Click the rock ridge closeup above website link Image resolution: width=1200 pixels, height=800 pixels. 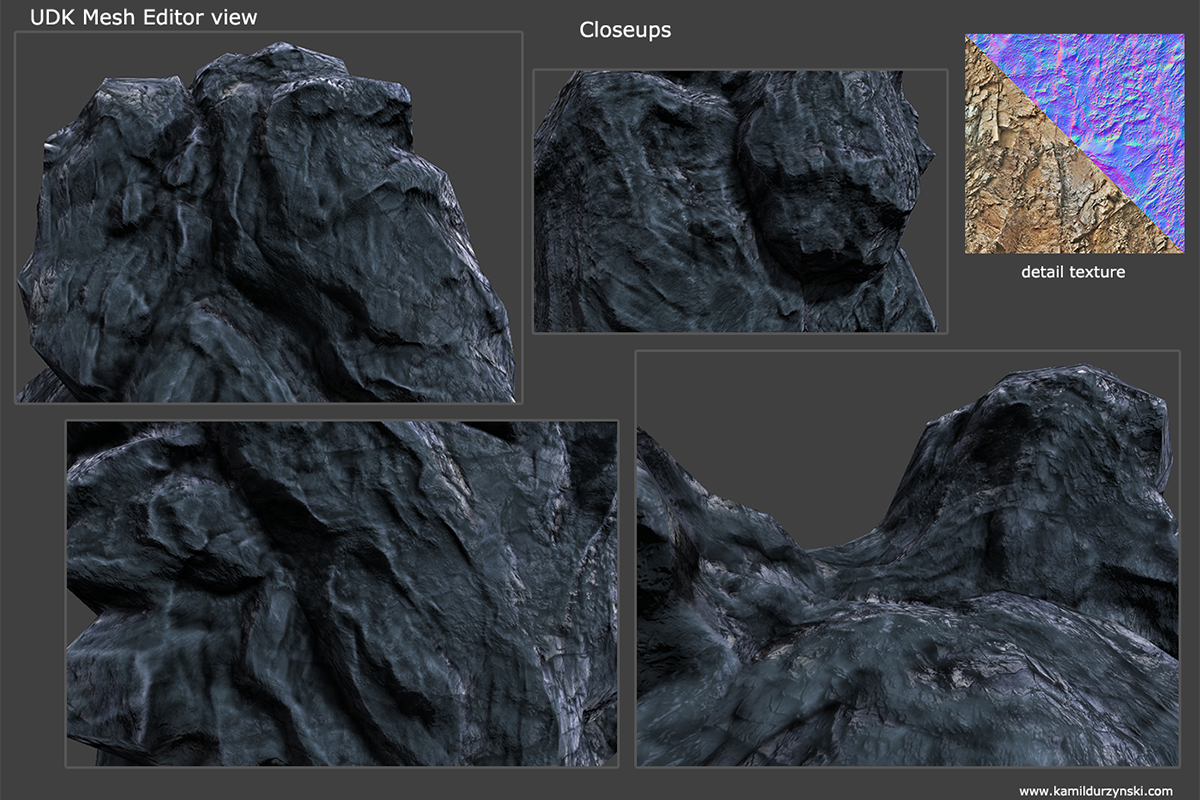click(908, 558)
